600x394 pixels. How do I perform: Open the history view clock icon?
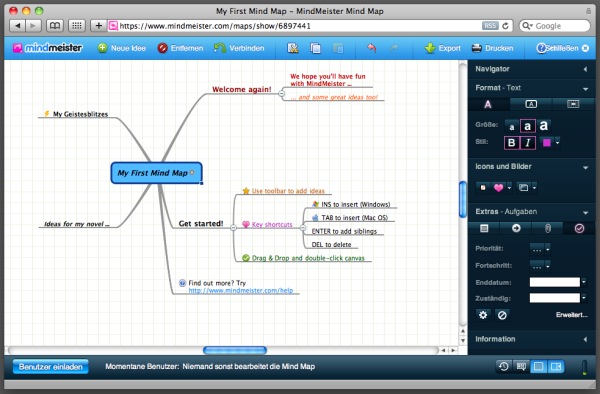coord(503,366)
